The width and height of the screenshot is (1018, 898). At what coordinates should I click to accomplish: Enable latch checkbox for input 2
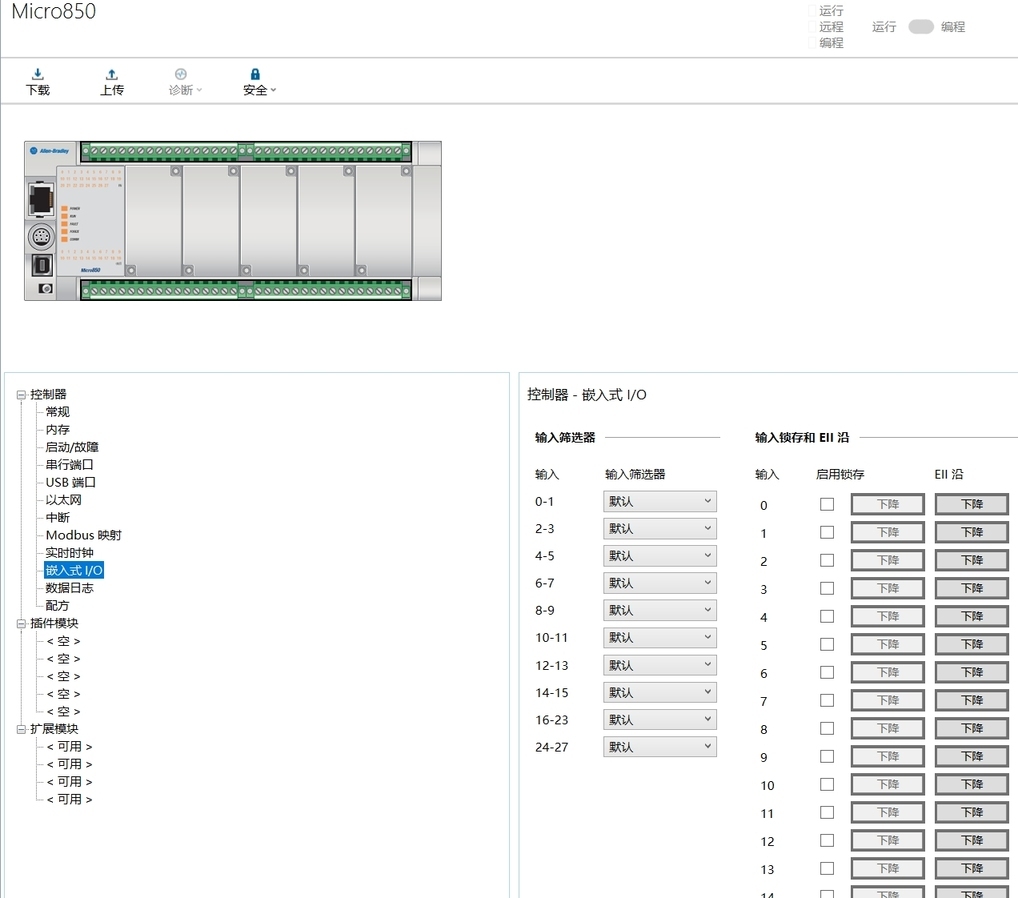pyautogui.click(x=826, y=560)
